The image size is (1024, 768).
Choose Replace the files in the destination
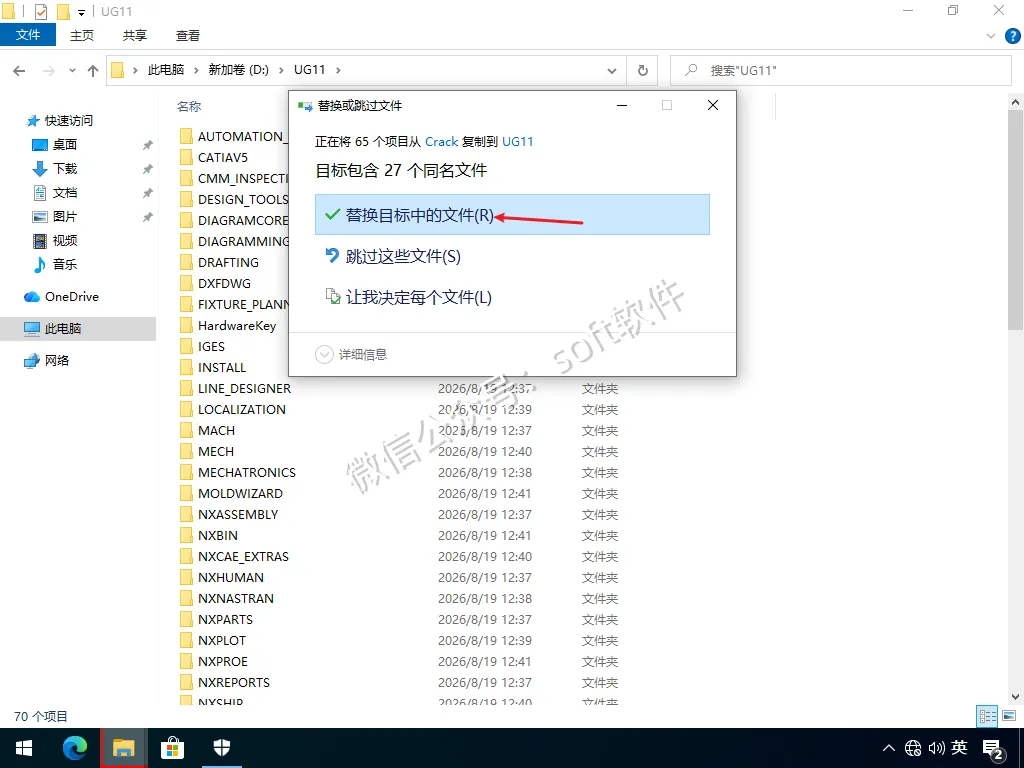click(x=512, y=214)
